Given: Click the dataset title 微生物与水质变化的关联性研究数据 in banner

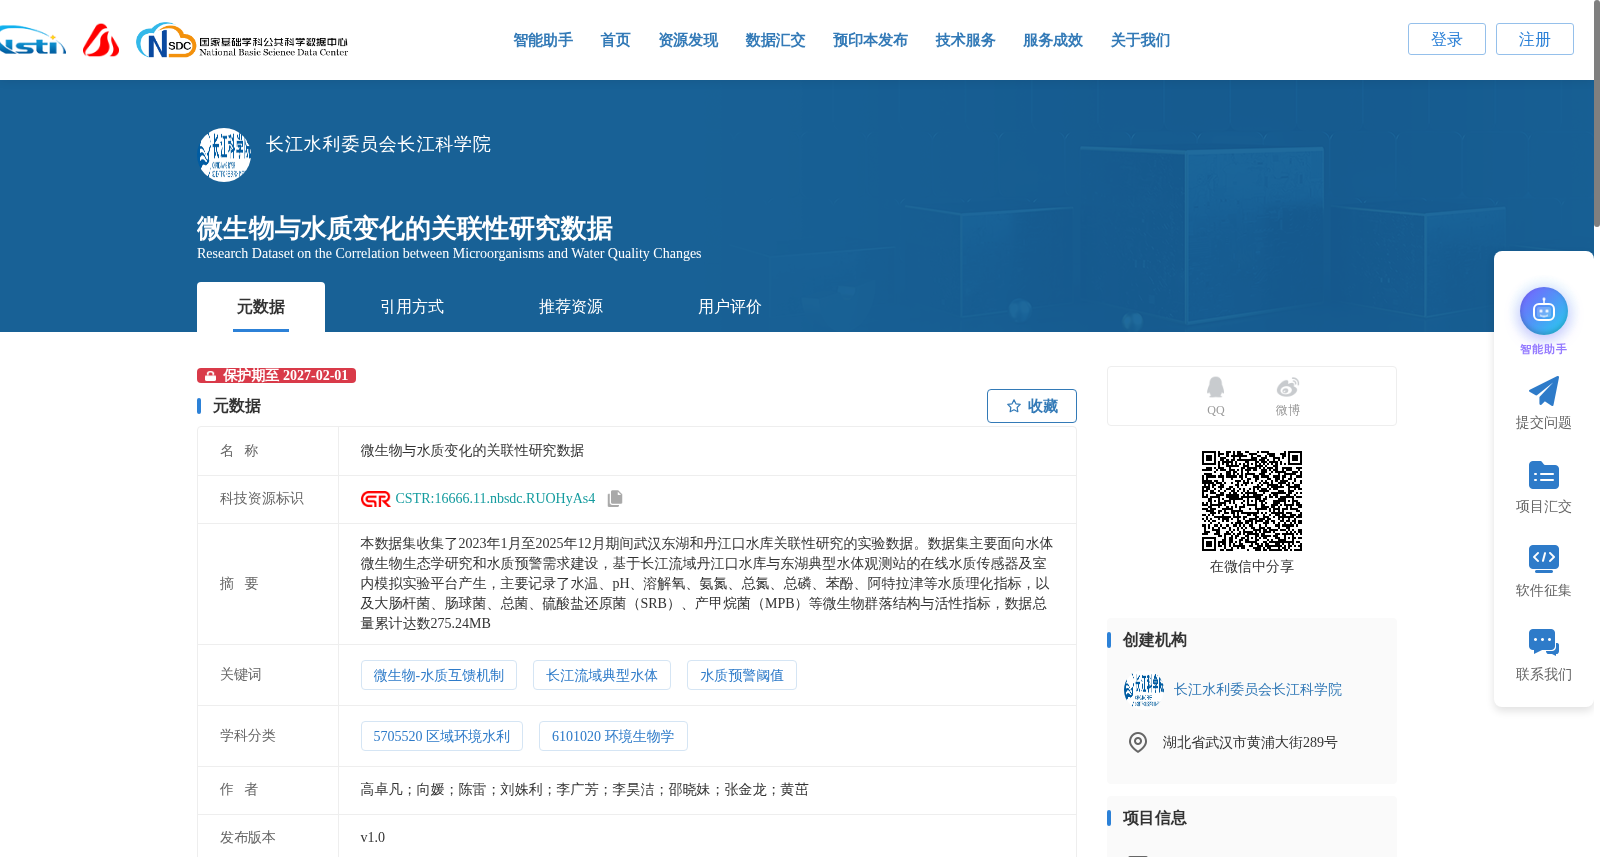Looking at the screenshot, I should pyautogui.click(x=404, y=228).
